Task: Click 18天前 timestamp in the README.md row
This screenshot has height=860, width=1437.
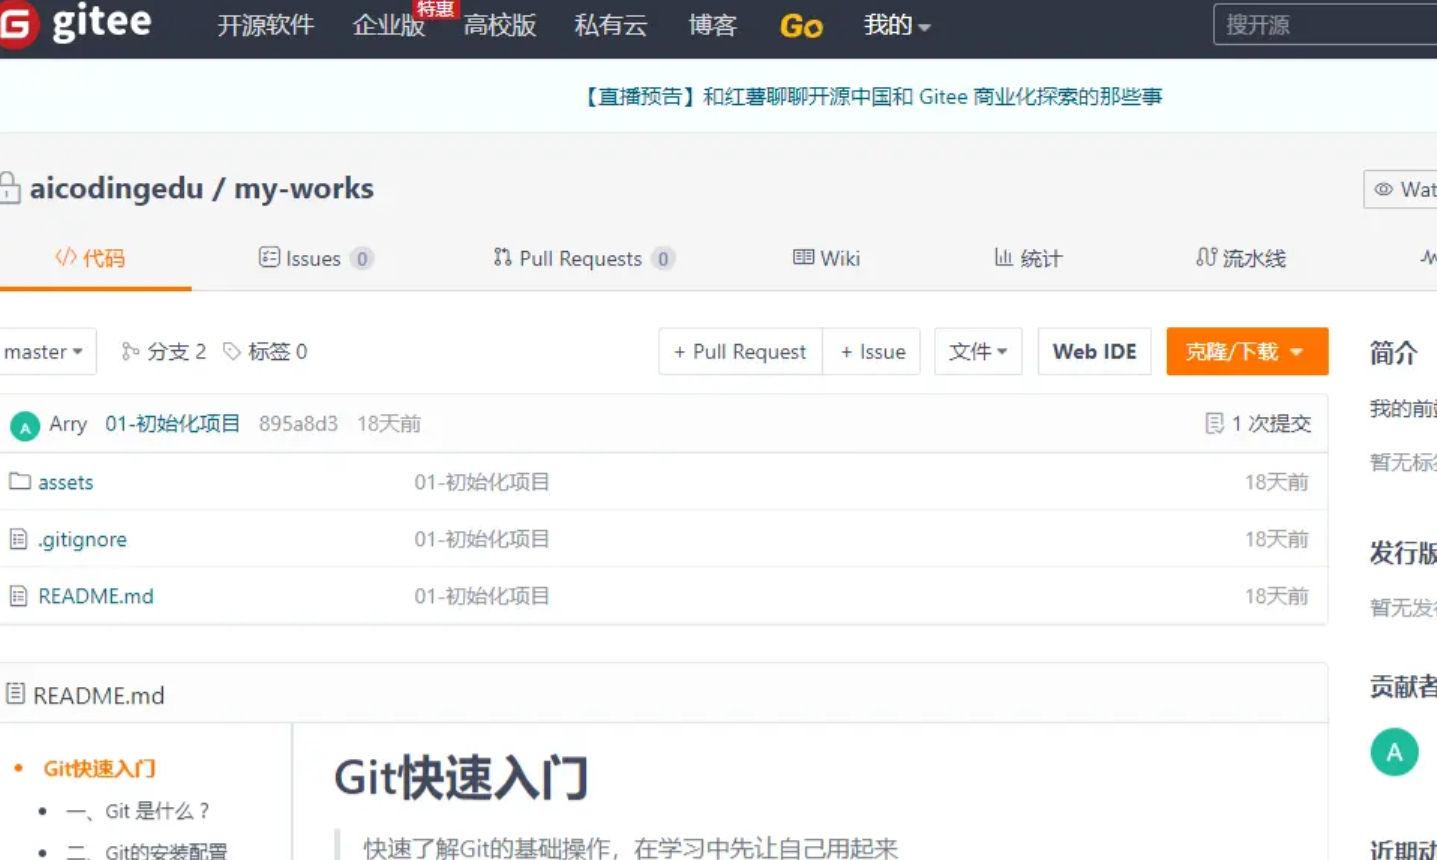Action: [x=1276, y=596]
